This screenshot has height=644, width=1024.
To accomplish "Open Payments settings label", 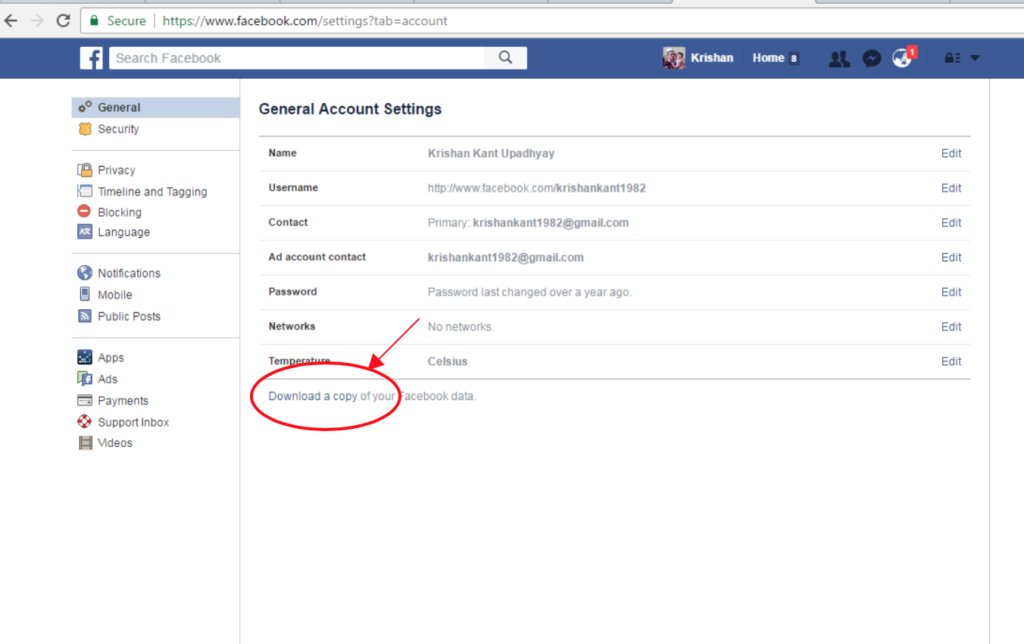I will (x=123, y=400).
